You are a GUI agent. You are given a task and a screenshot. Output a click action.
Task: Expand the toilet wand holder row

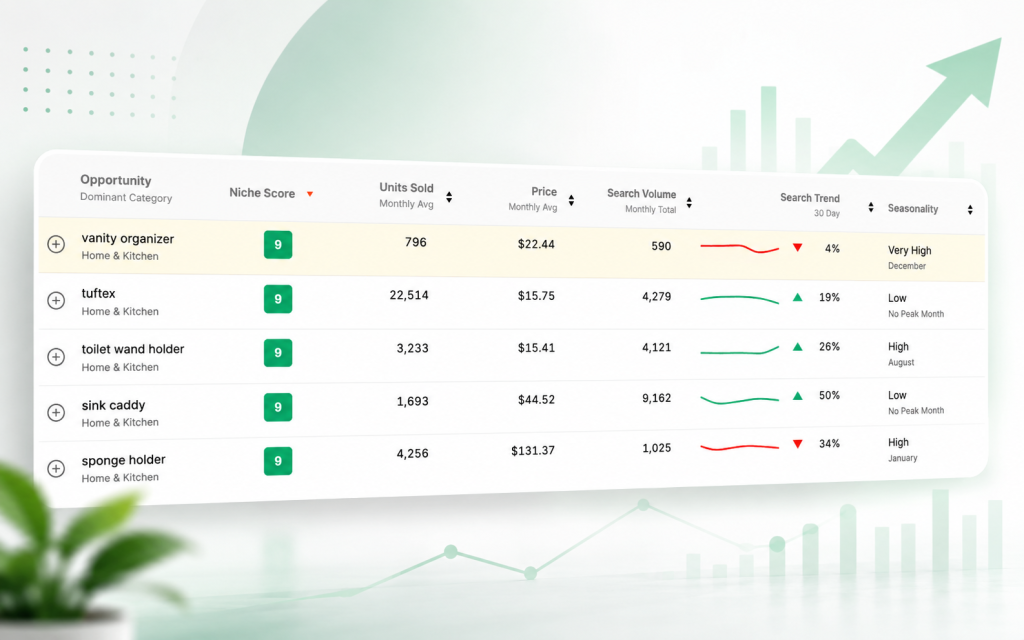click(56, 357)
